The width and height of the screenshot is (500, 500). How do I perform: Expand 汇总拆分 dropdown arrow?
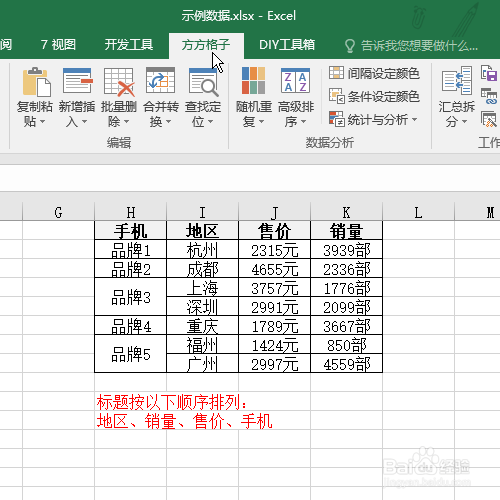(464, 122)
